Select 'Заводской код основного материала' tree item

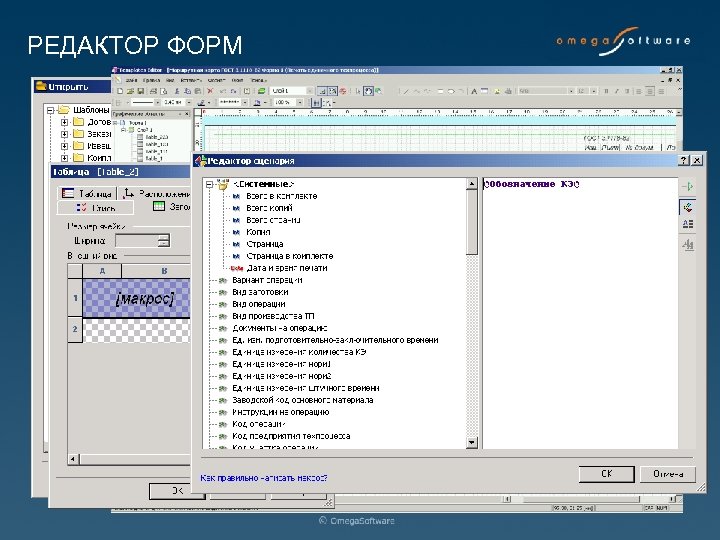[x=302, y=400]
